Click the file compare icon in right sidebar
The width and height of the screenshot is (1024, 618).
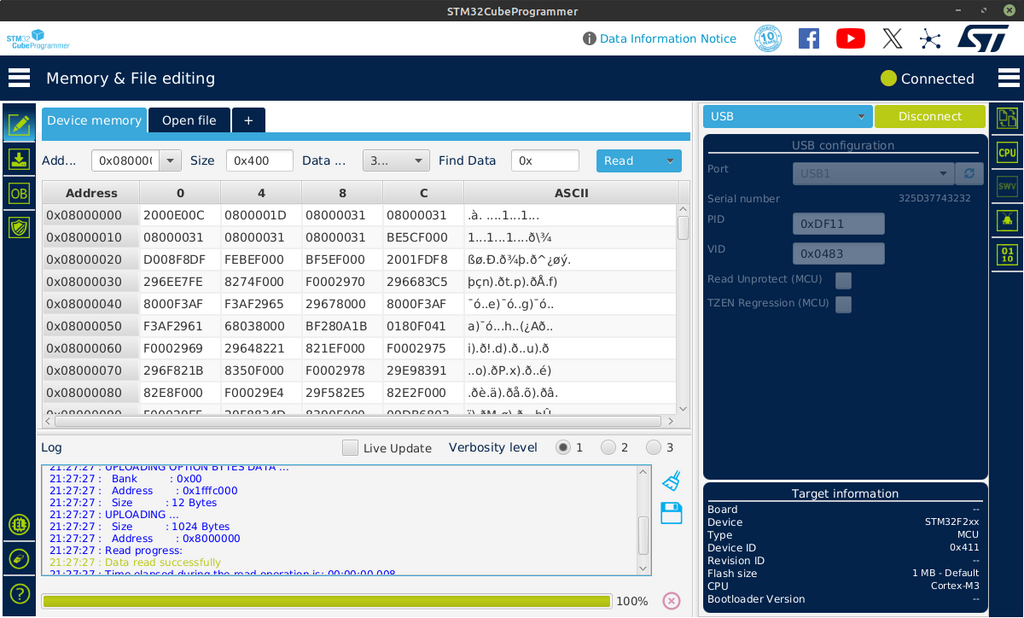tap(1006, 118)
